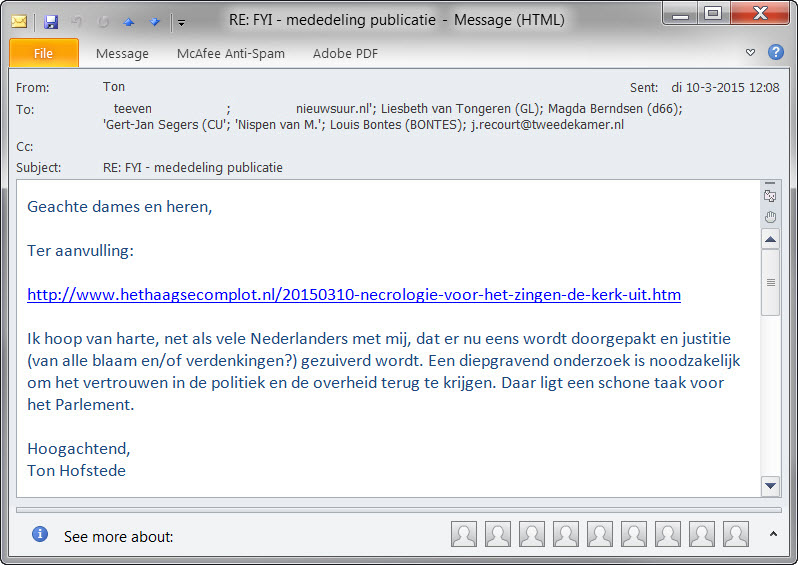Image resolution: width=798 pixels, height=565 pixels.
Task: Click the Redo arrow in quick access toolbar
Action: 103,22
